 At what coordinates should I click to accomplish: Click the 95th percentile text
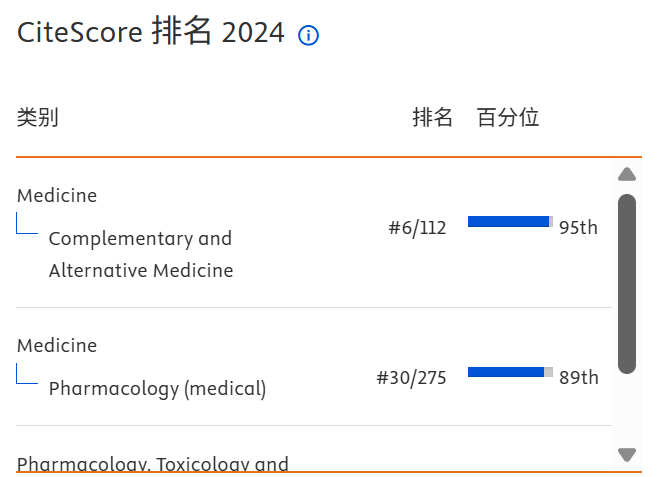(578, 228)
